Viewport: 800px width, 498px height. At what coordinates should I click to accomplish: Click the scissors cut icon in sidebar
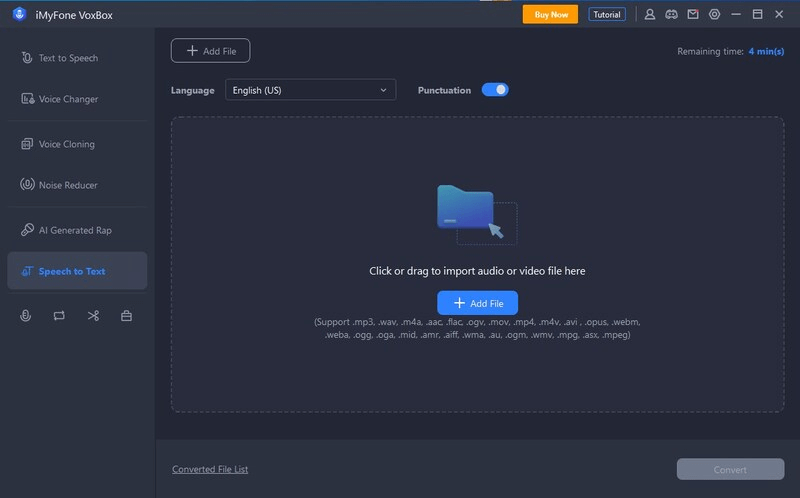(x=93, y=316)
